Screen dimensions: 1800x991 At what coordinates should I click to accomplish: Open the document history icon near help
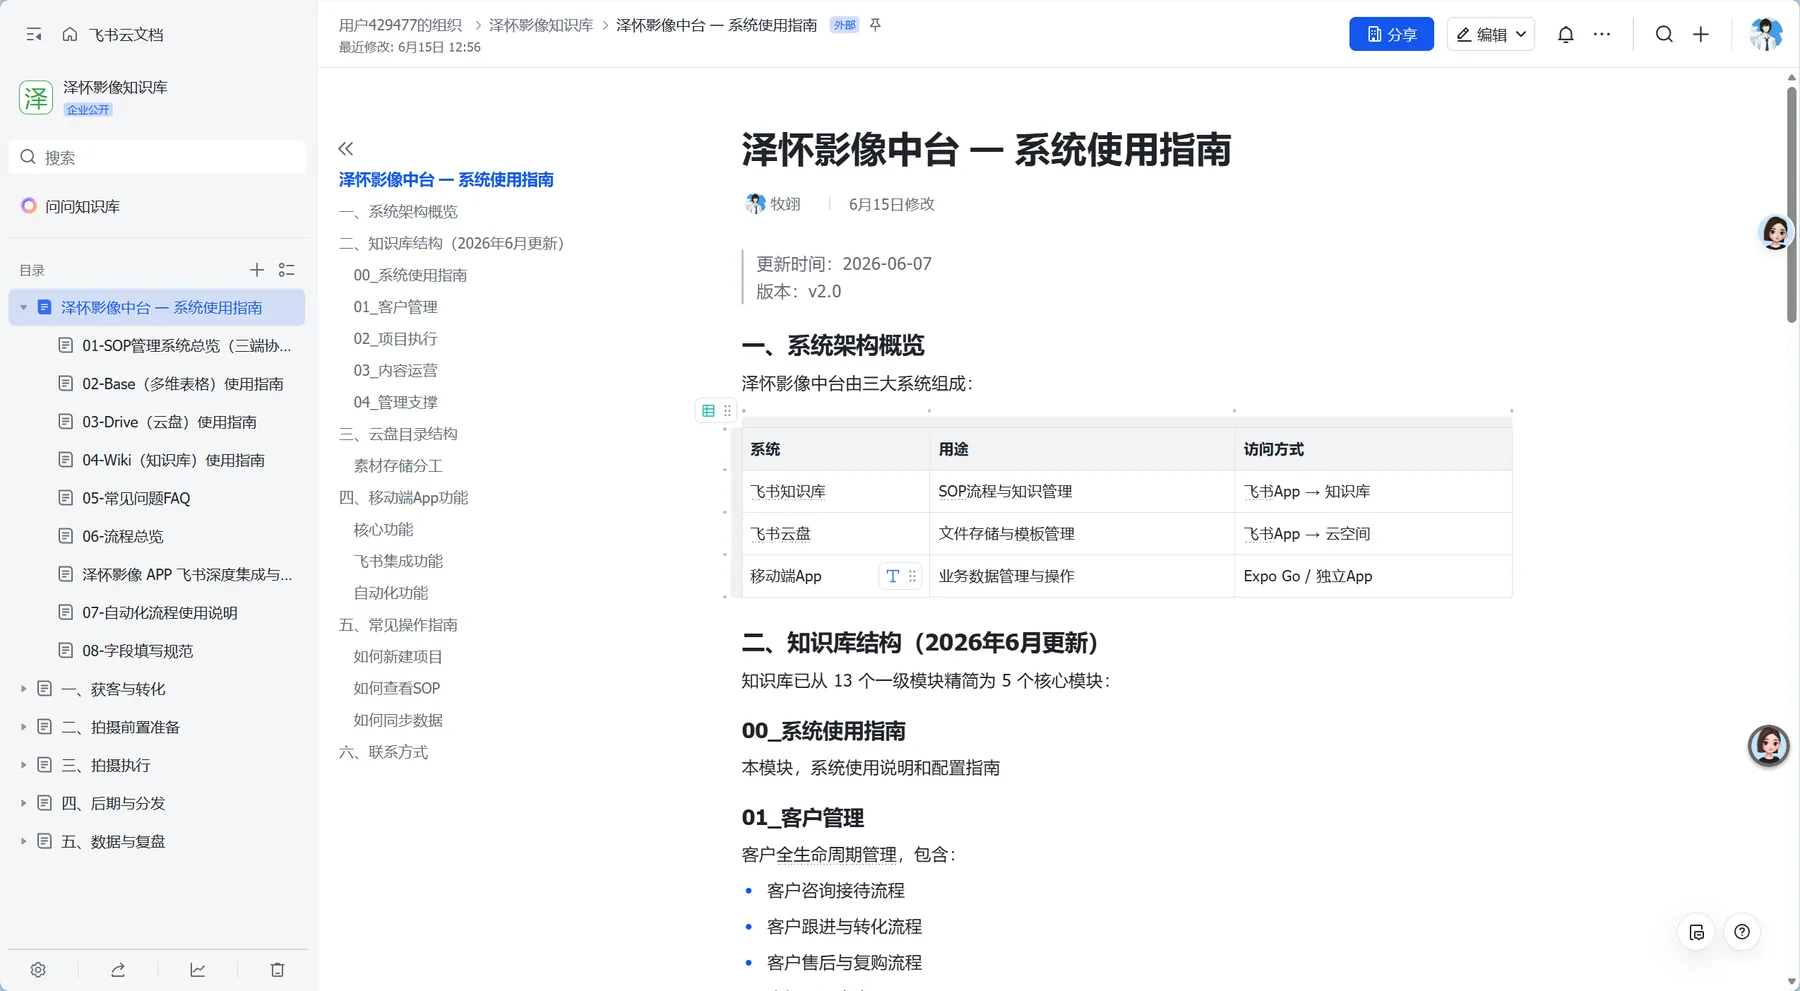click(1697, 932)
